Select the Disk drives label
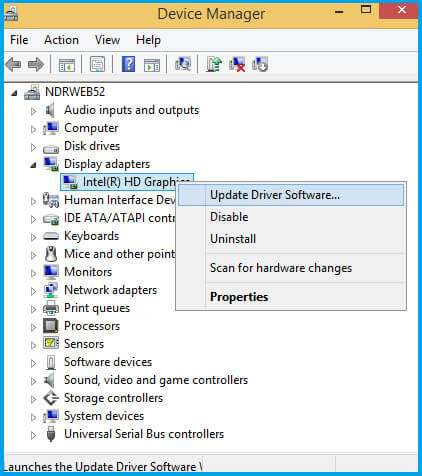Image resolution: width=422 pixels, height=476 pixels. pyautogui.click(x=92, y=146)
